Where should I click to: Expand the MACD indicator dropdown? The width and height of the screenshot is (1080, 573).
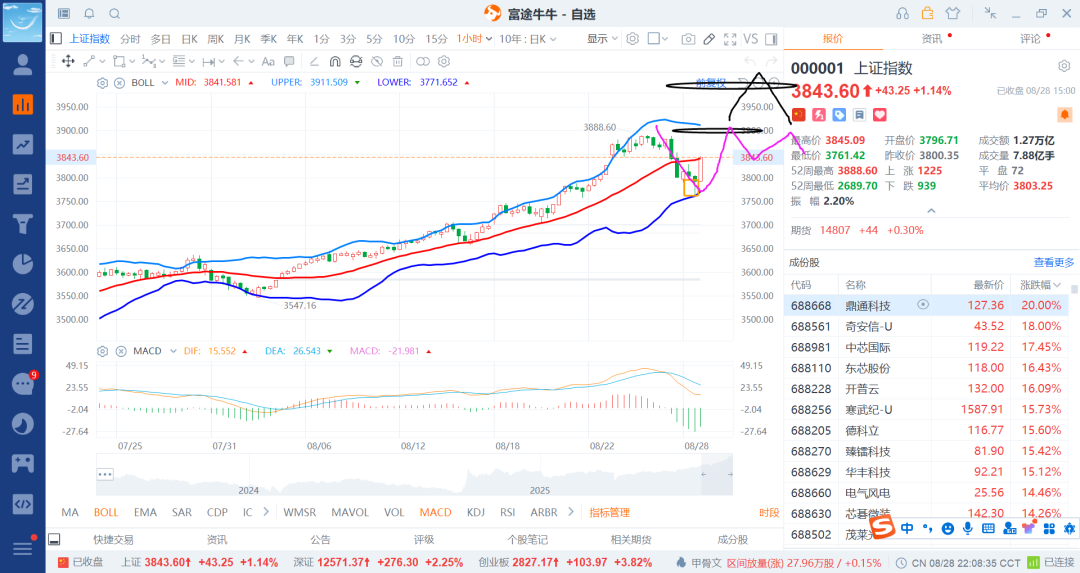(172, 351)
